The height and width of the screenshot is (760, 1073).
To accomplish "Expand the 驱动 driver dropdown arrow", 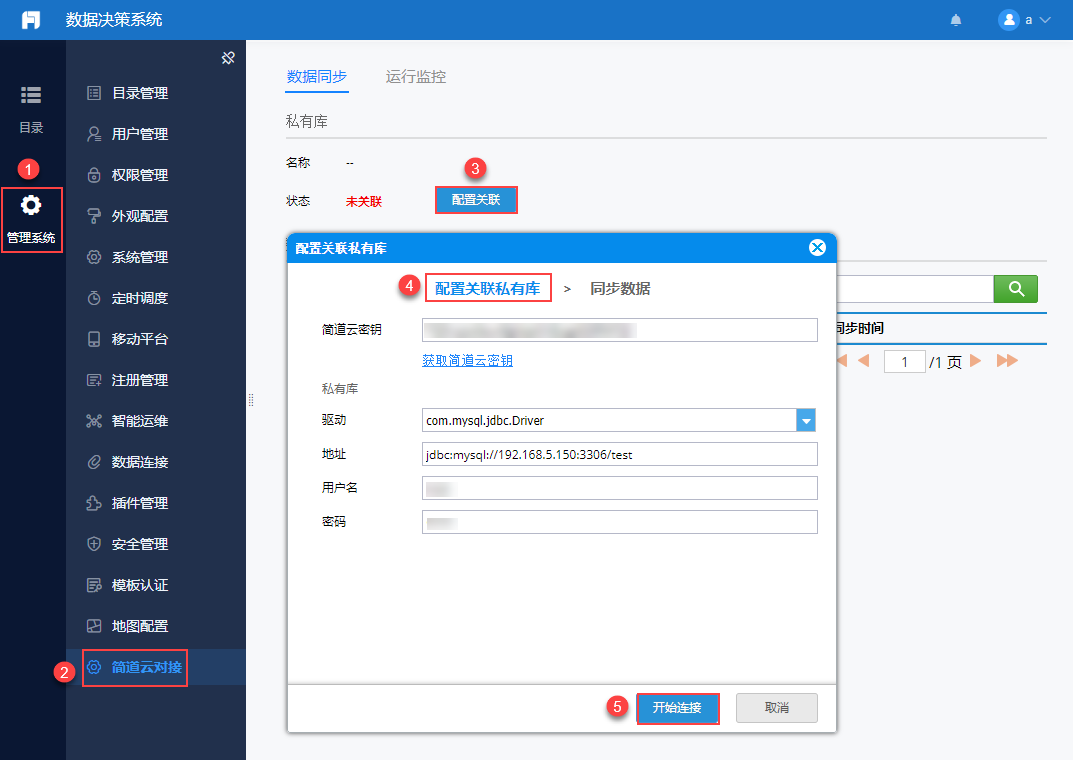I will [806, 421].
